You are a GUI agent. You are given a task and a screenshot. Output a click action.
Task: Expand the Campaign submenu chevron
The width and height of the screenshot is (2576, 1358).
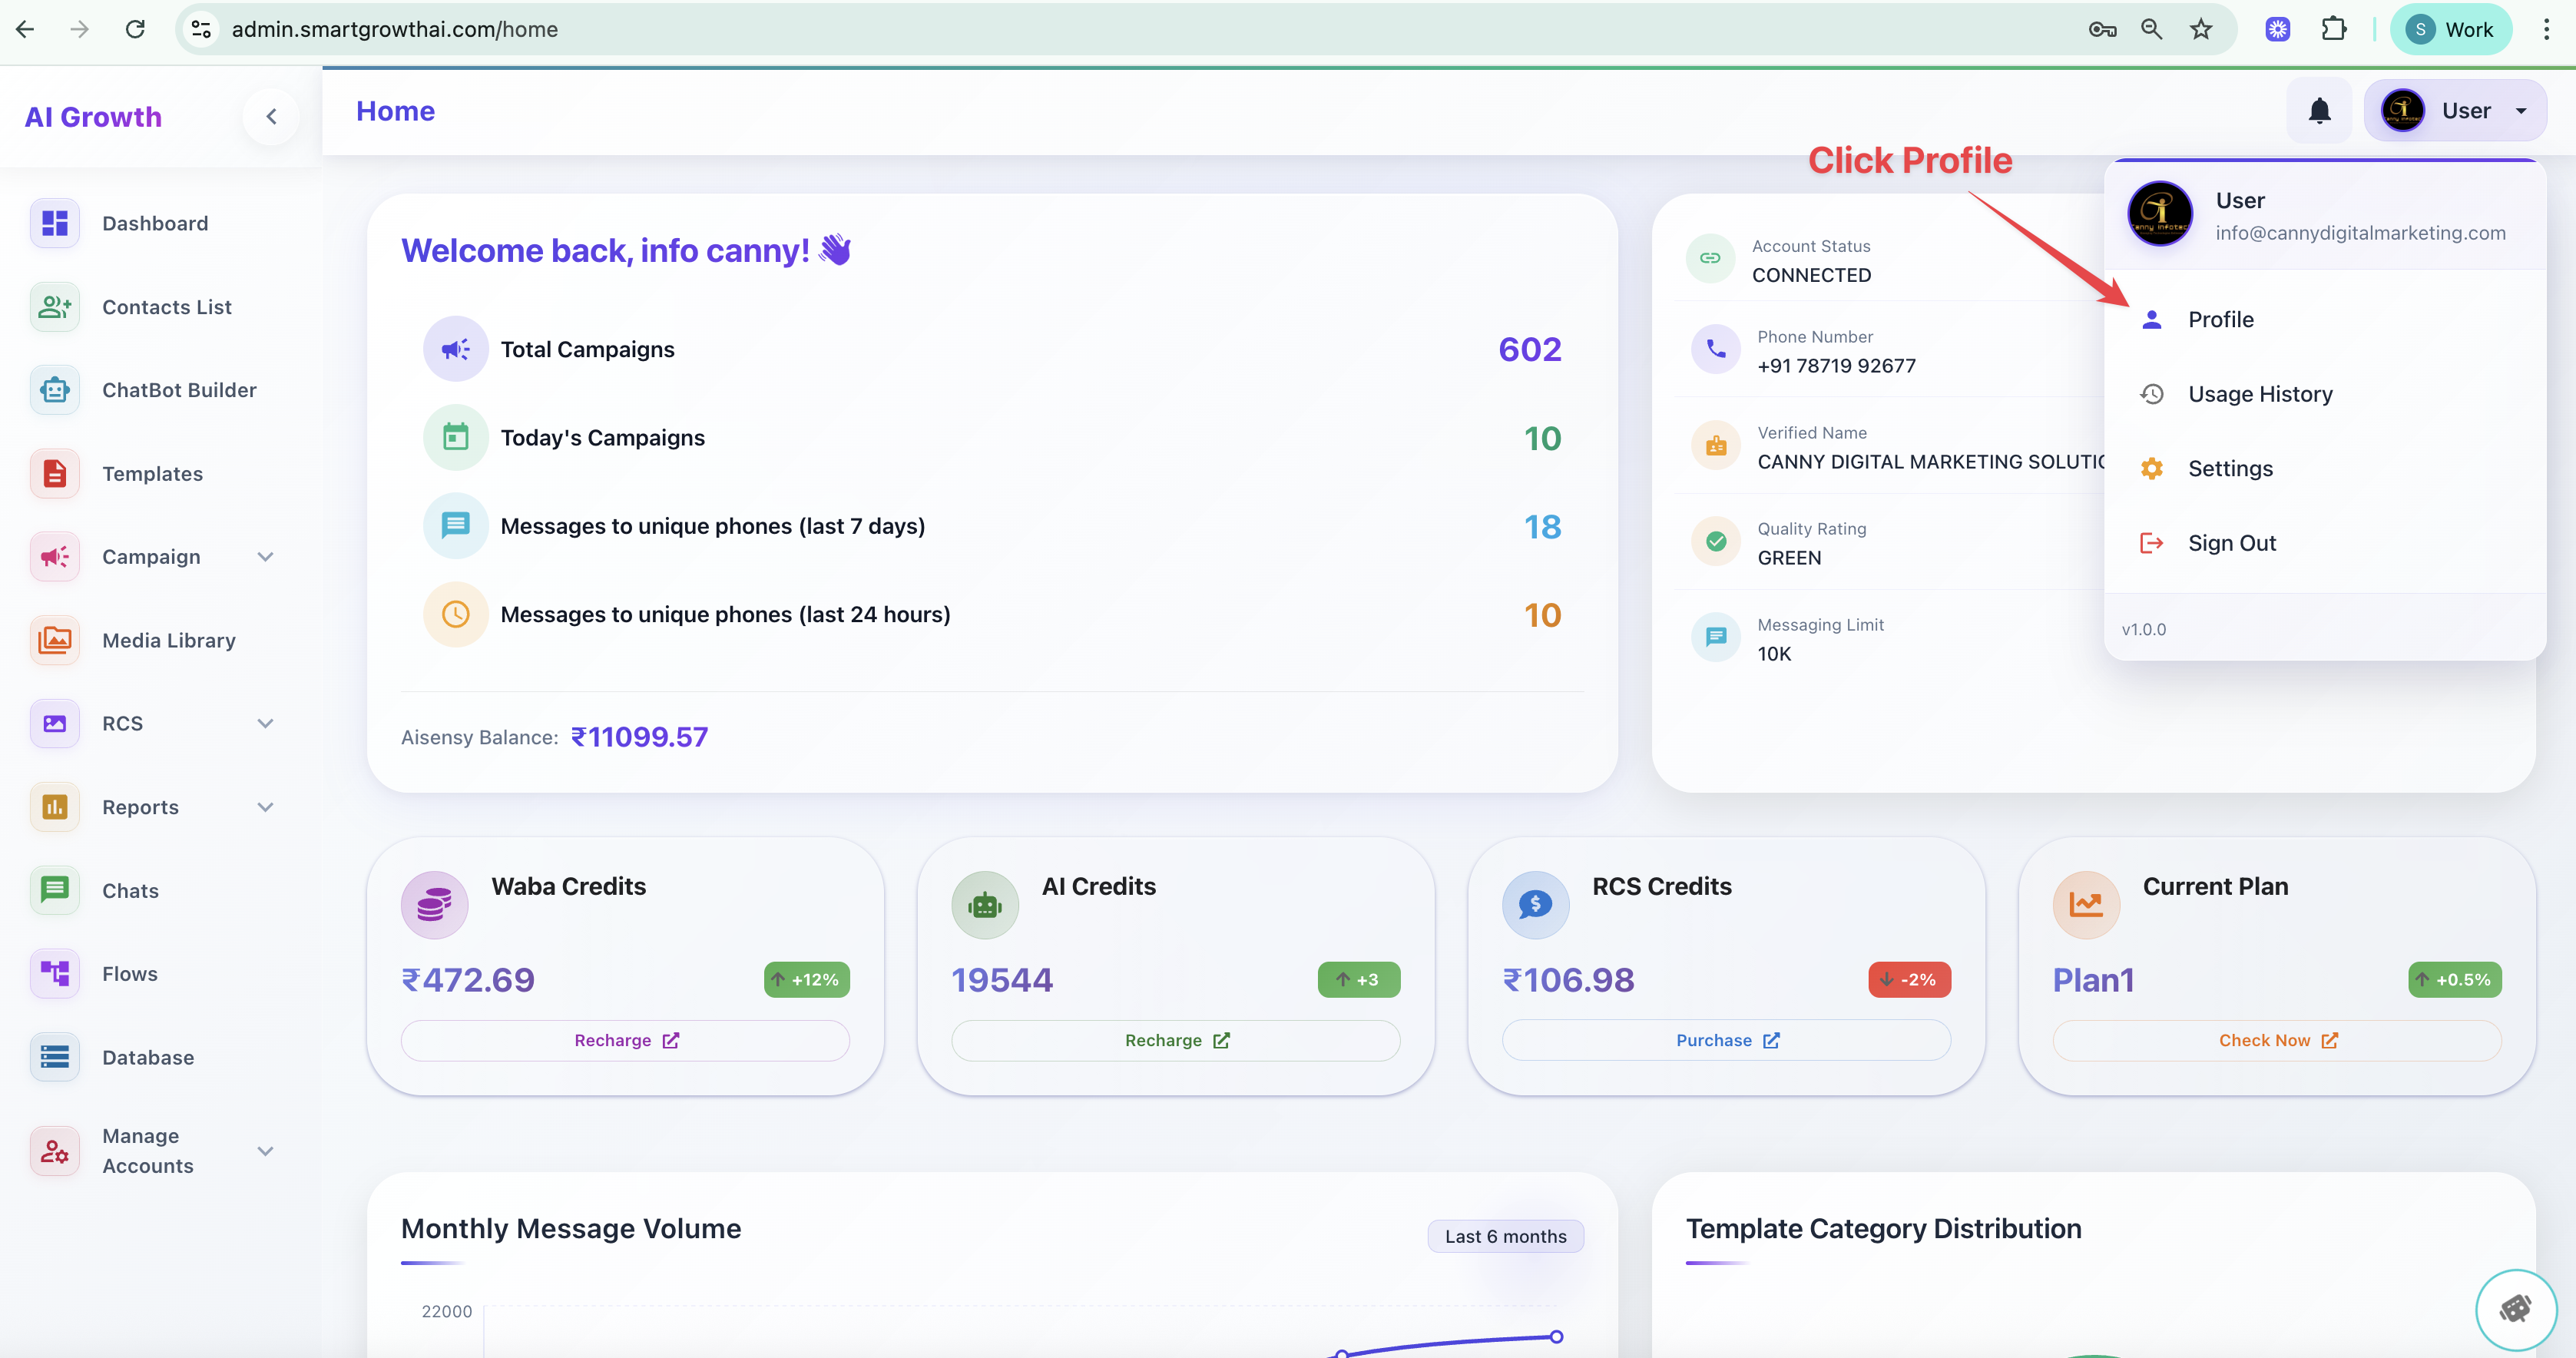pos(265,557)
